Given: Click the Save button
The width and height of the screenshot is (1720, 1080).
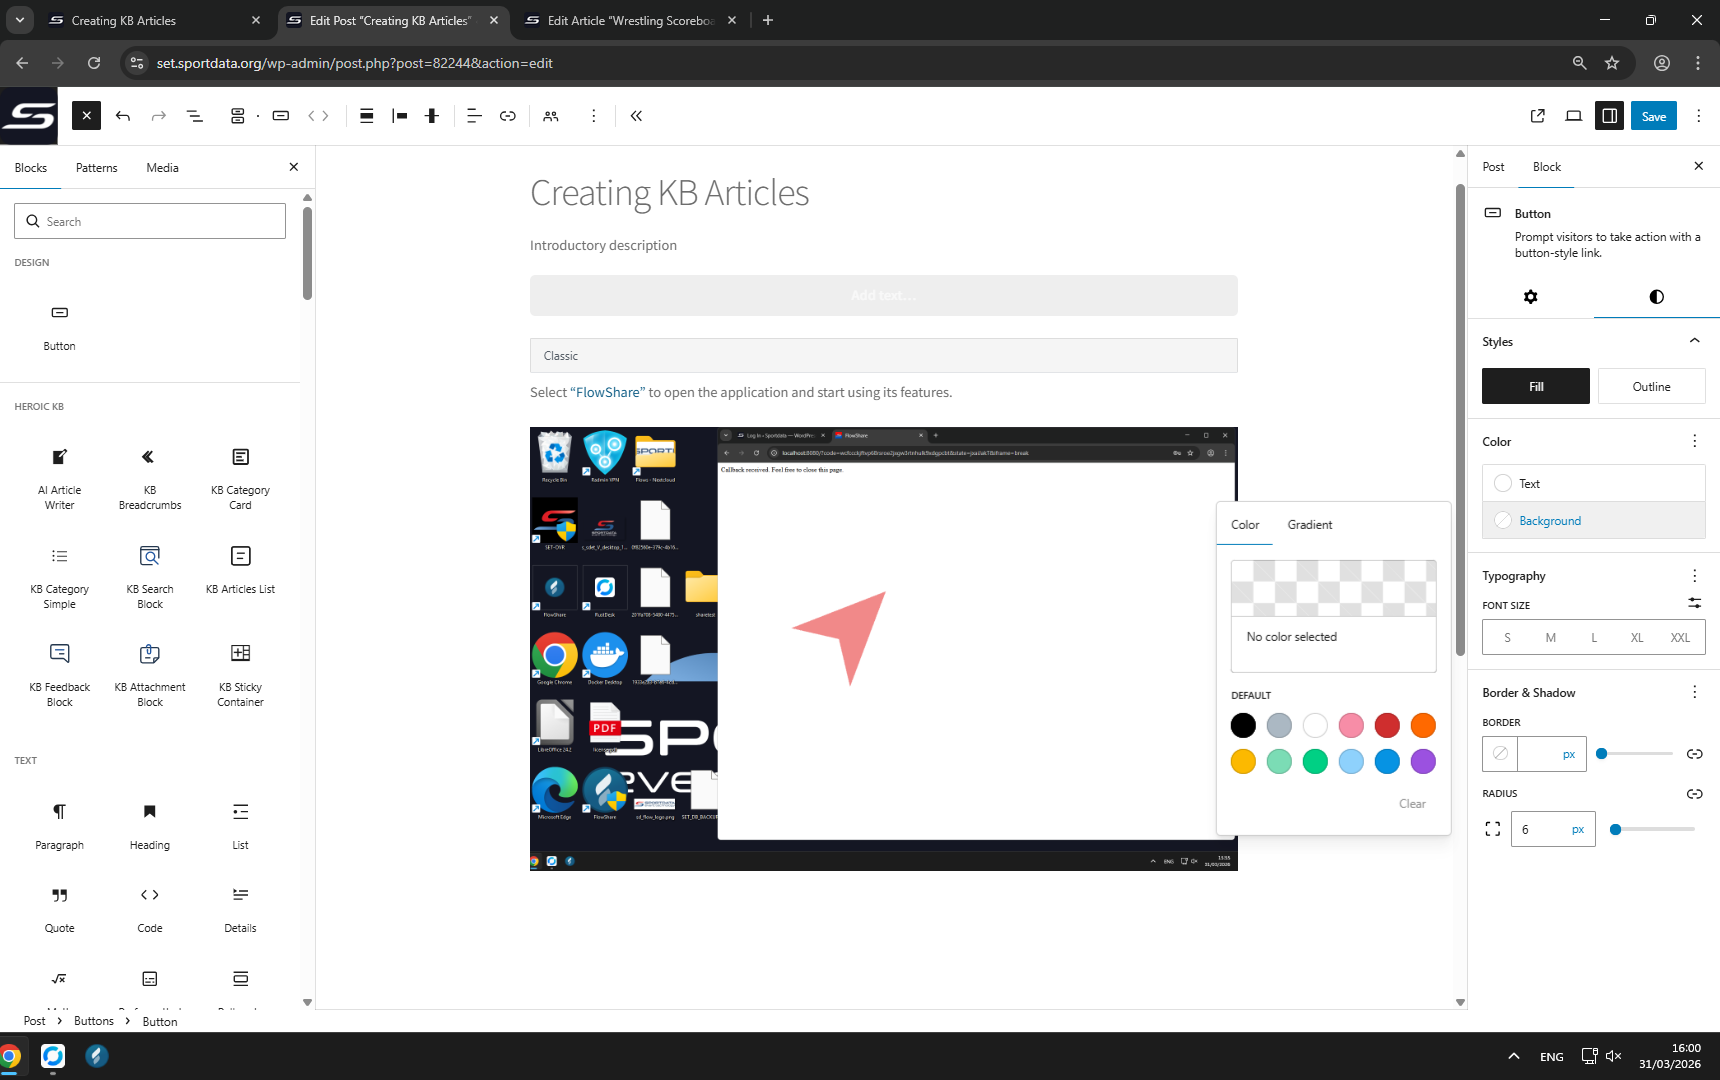Looking at the screenshot, I should click(x=1653, y=116).
